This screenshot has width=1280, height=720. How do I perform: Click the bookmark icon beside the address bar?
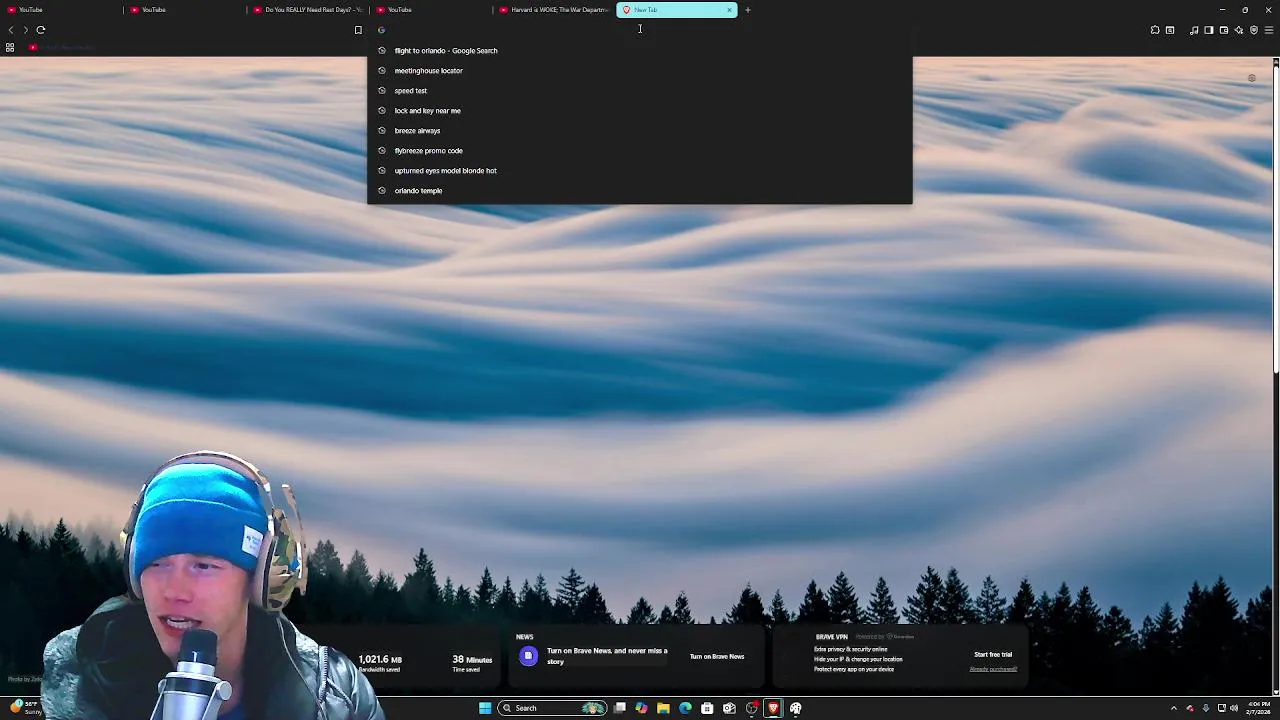[358, 30]
